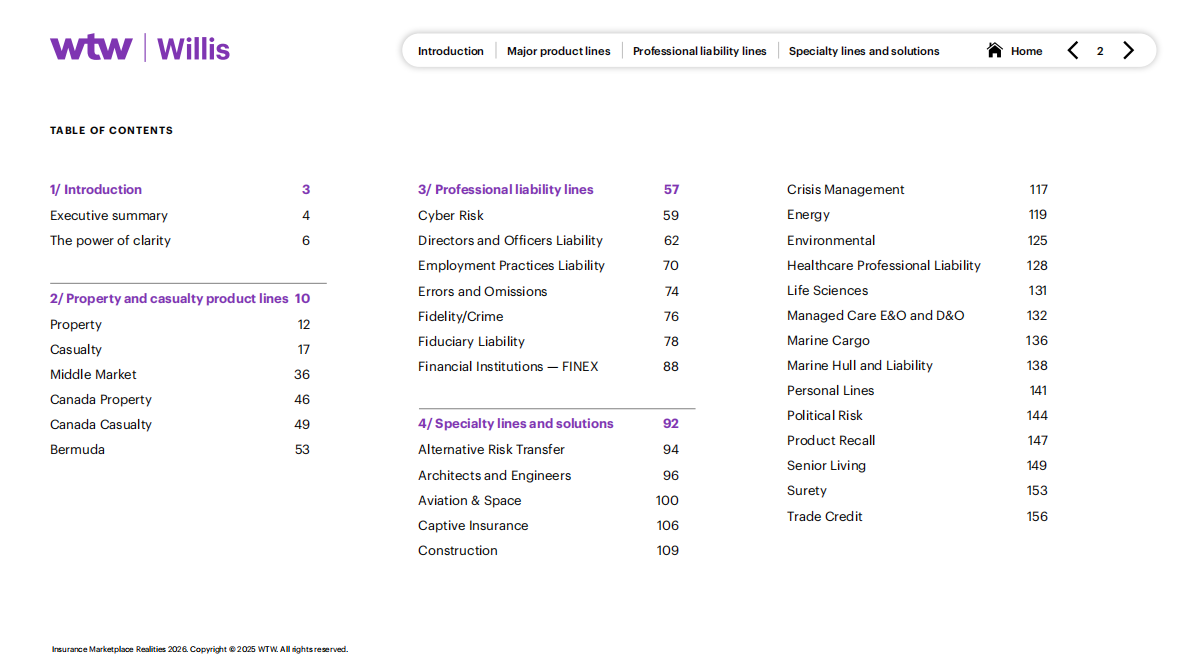Click the Home house icon
The image size is (1190, 669).
994,50
